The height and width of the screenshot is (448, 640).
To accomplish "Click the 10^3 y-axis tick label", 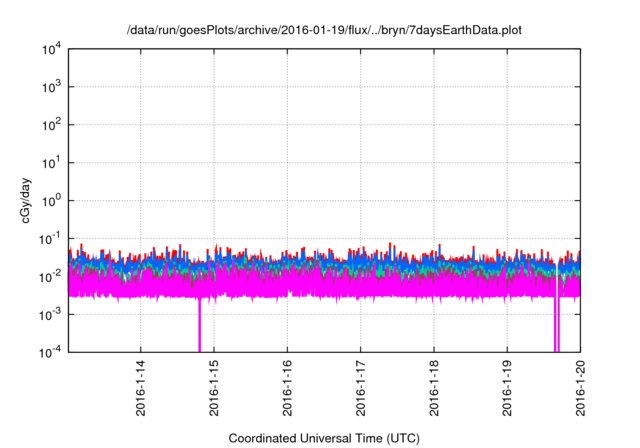I will 52,87.
